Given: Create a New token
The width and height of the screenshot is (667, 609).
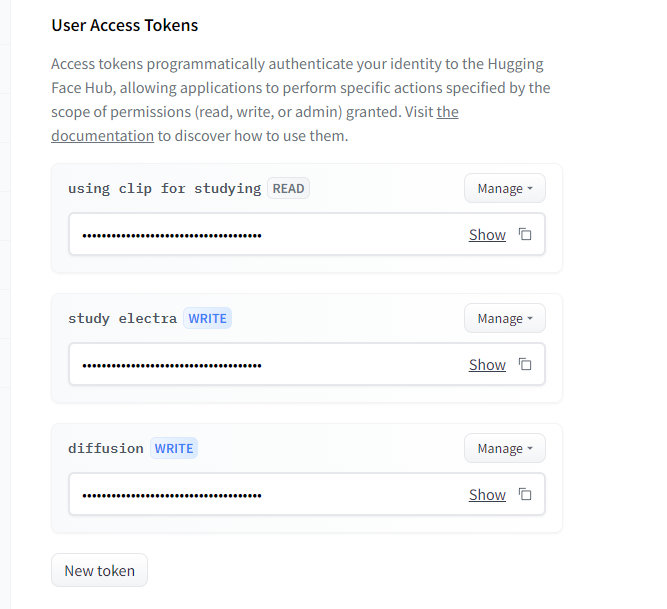Looking at the screenshot, I should pos(99,570).
